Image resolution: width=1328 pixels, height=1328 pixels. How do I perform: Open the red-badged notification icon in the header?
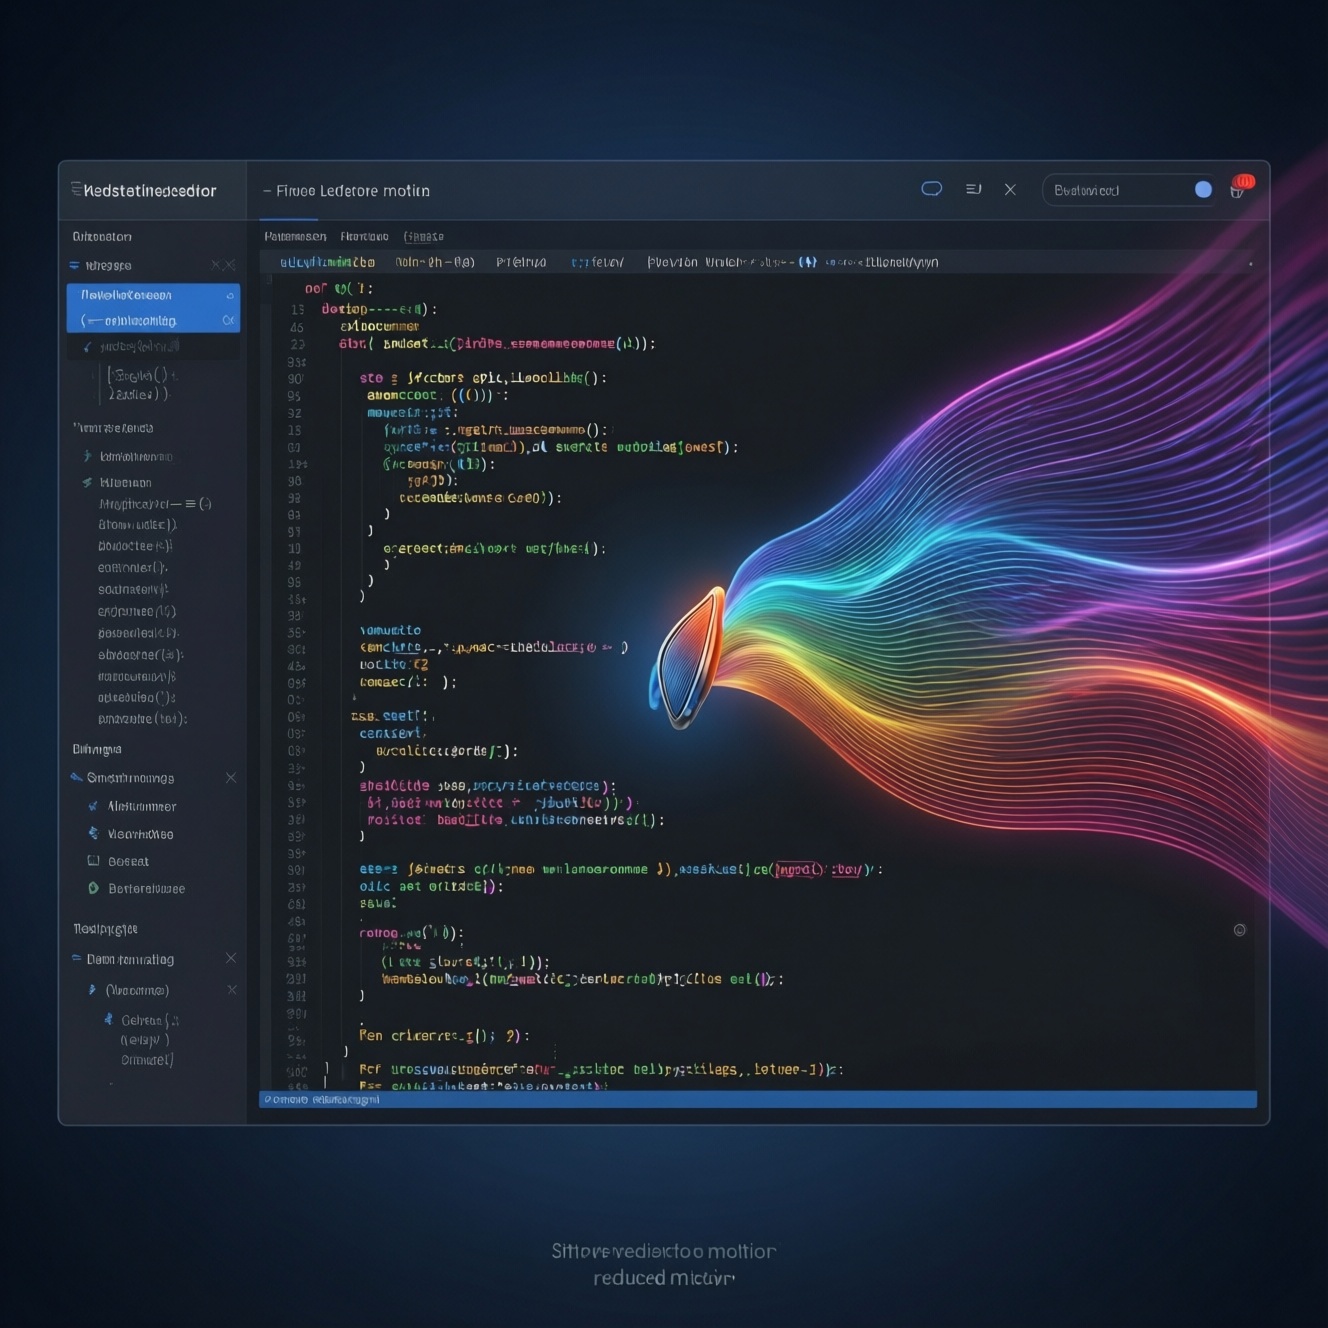(x=1241, y=186)
